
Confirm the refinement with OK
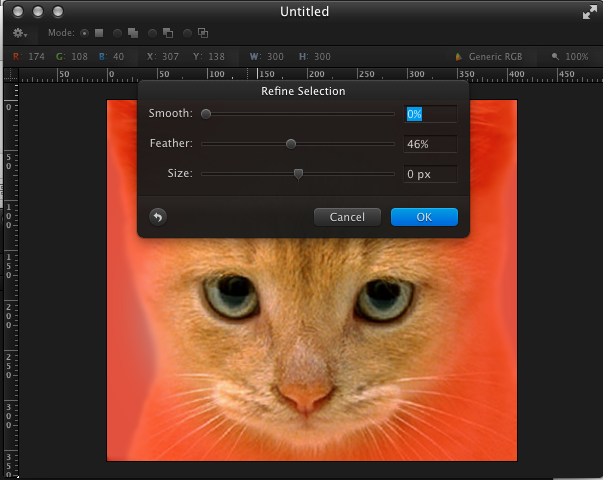[x=424, y=217]
